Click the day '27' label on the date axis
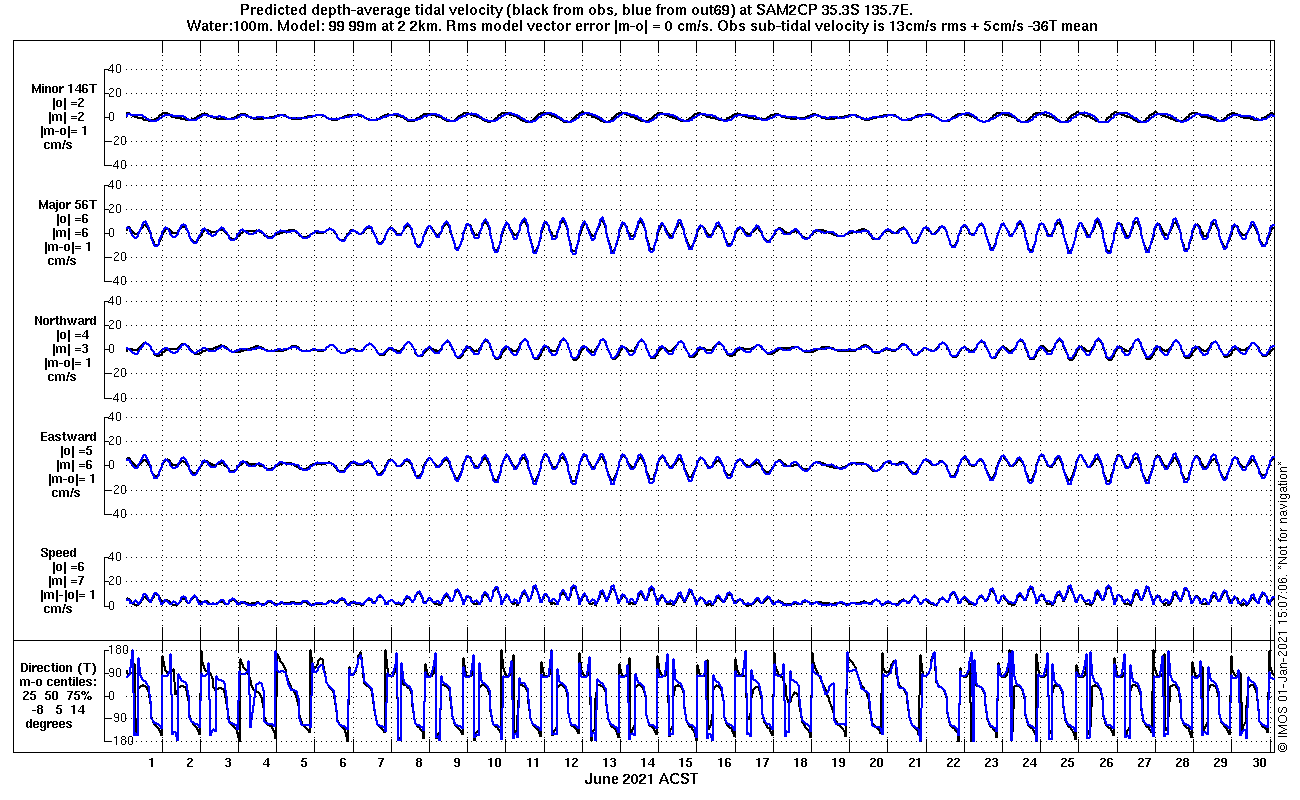1300x800 pixels. [1145, 762]
